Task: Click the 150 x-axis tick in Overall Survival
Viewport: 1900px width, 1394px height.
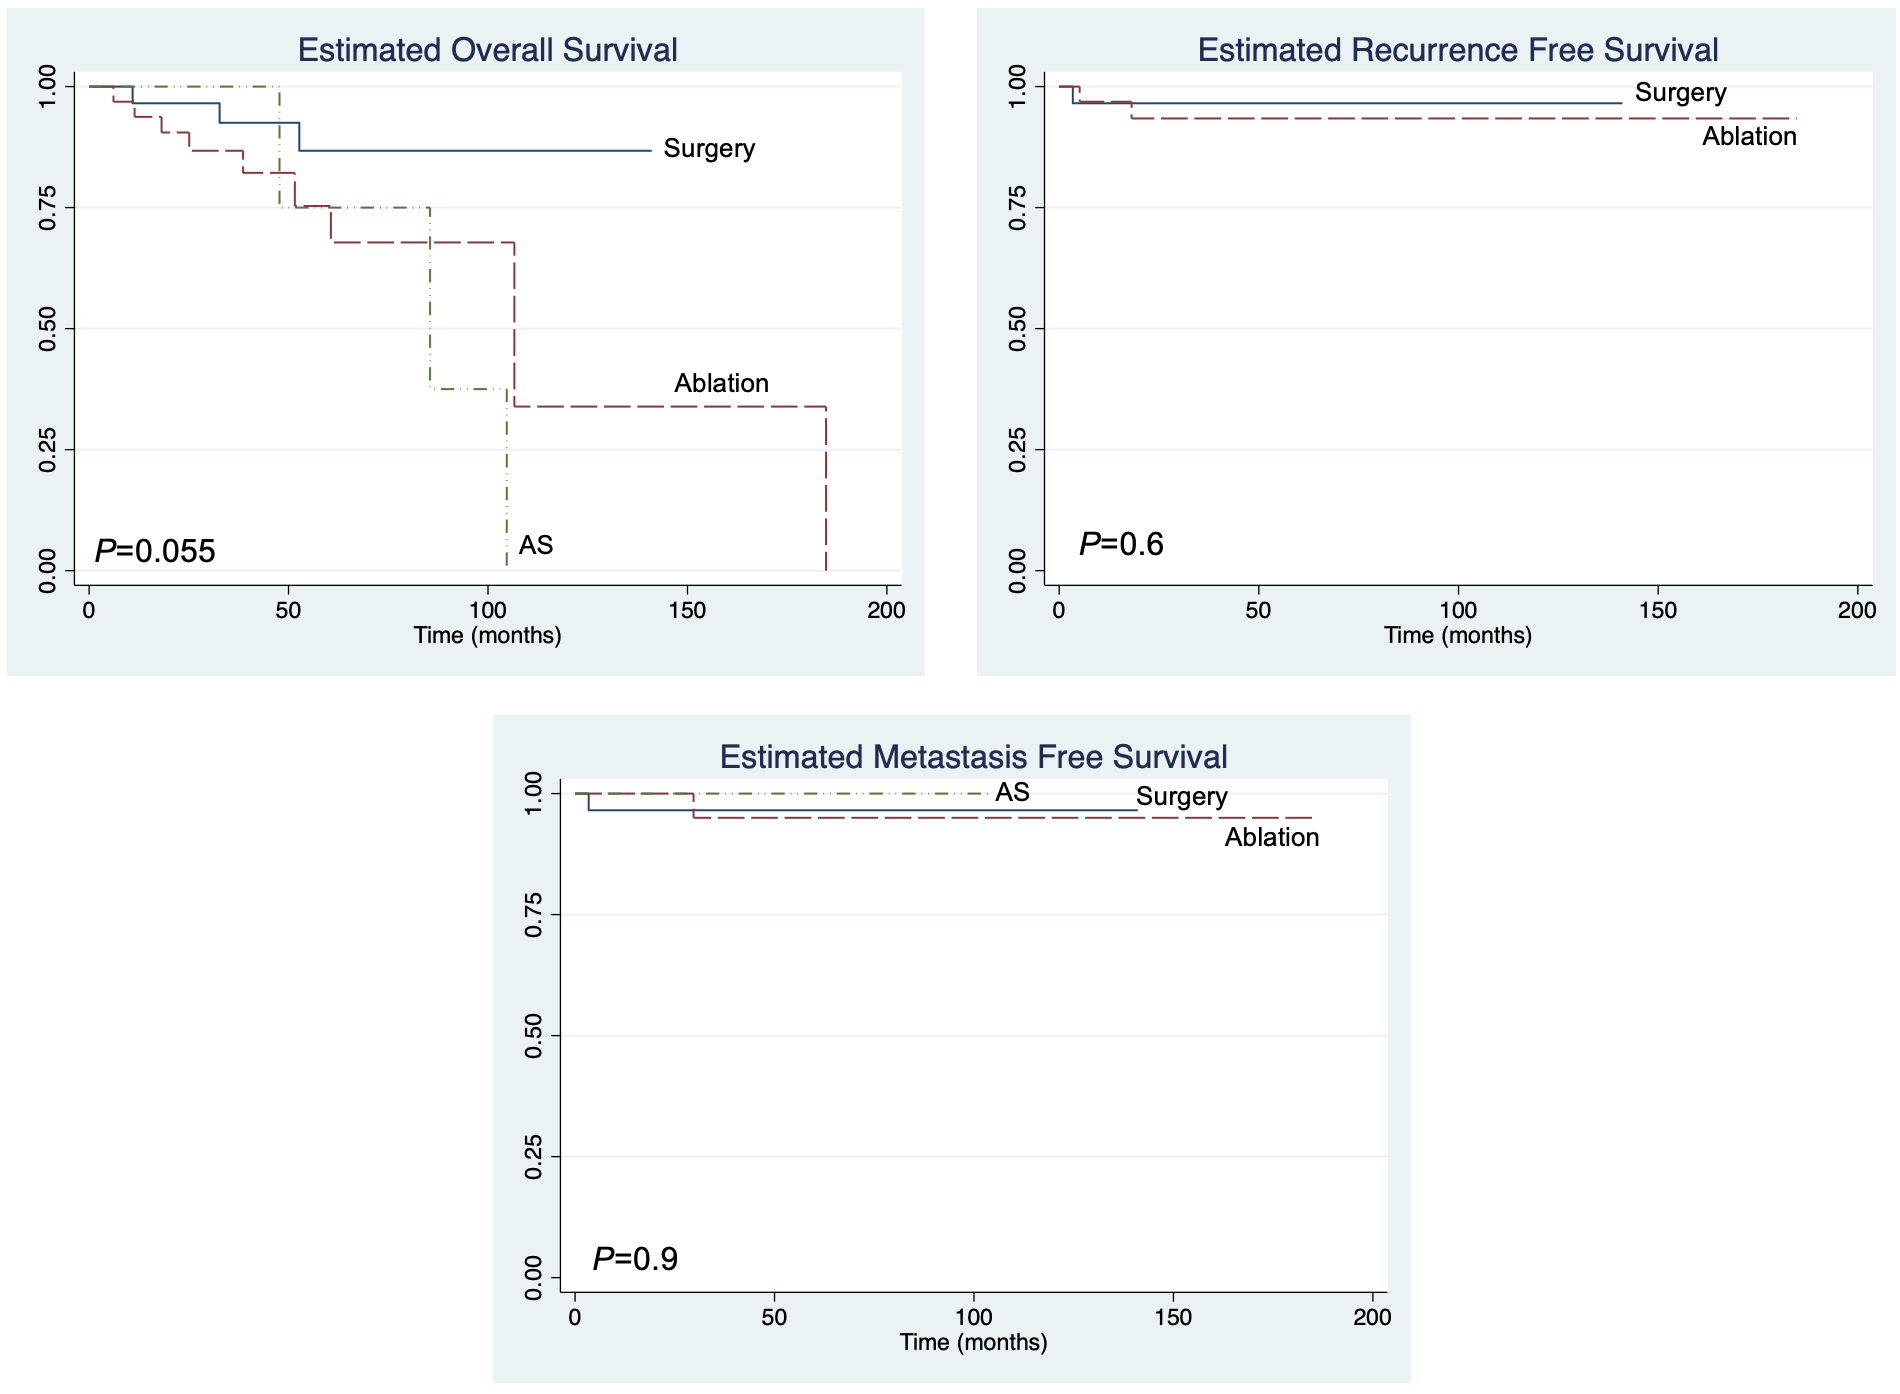Action: click(x=687, y=611)
